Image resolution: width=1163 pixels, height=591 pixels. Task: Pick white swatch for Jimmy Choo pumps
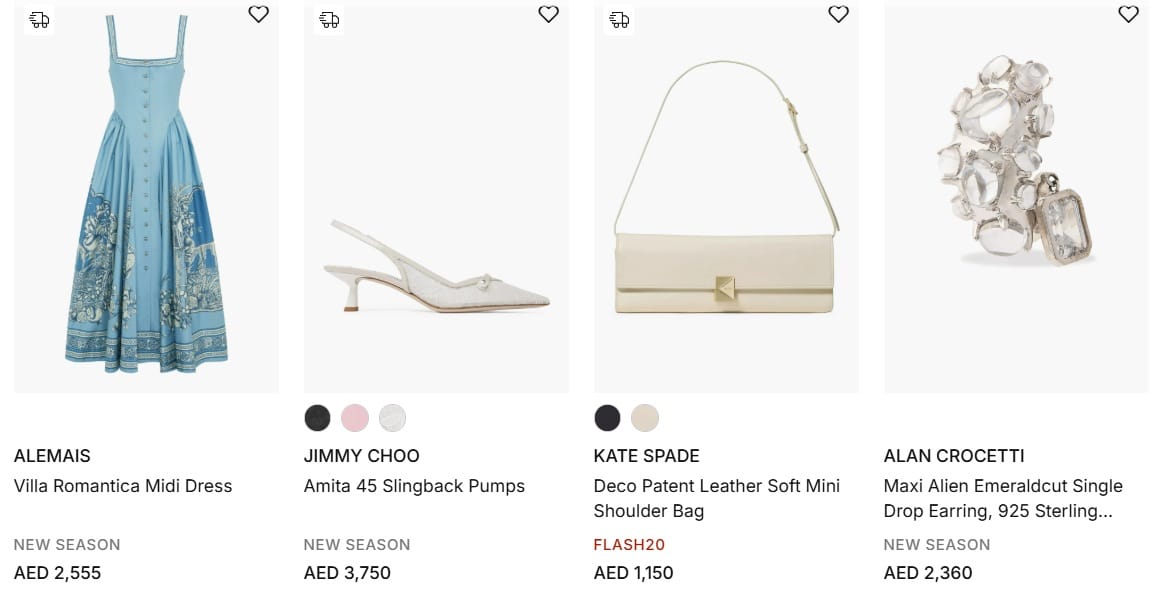coord(393,417)
